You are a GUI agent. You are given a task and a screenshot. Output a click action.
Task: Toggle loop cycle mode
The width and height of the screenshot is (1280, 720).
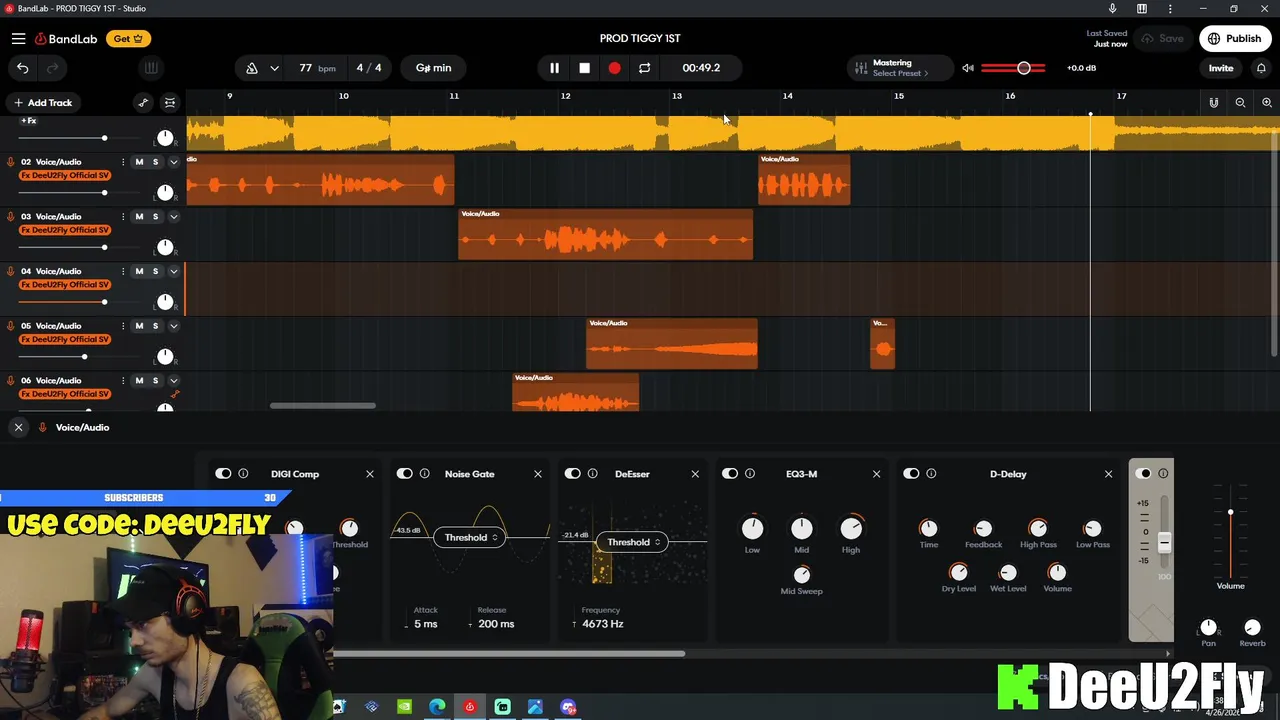click(644, 68)
